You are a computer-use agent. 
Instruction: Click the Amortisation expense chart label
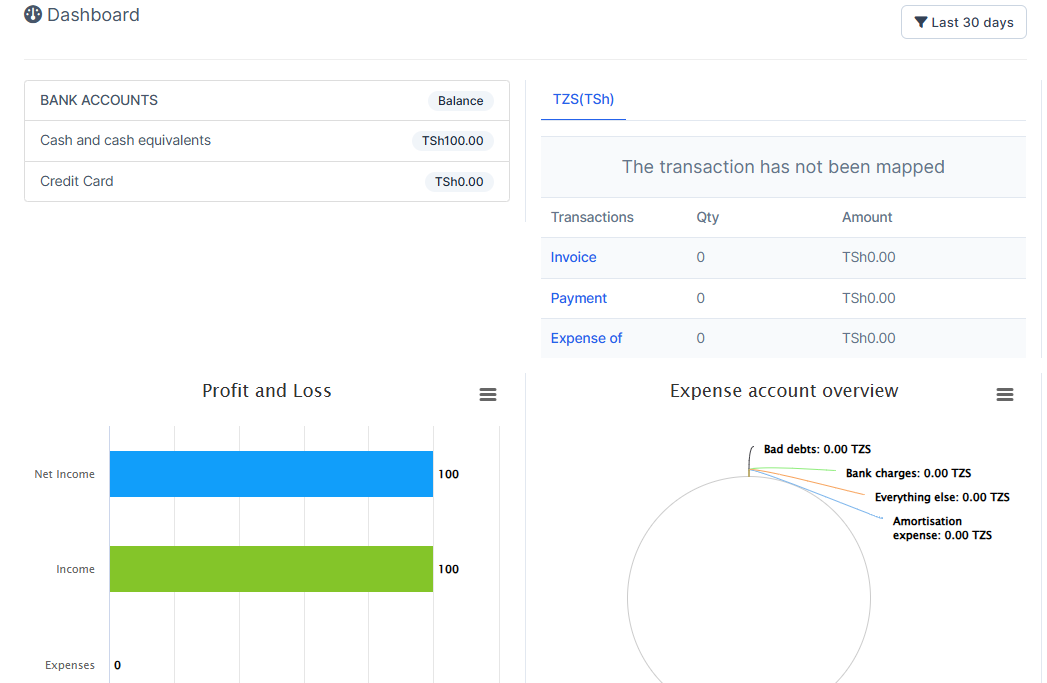click(x=941, y=528)
